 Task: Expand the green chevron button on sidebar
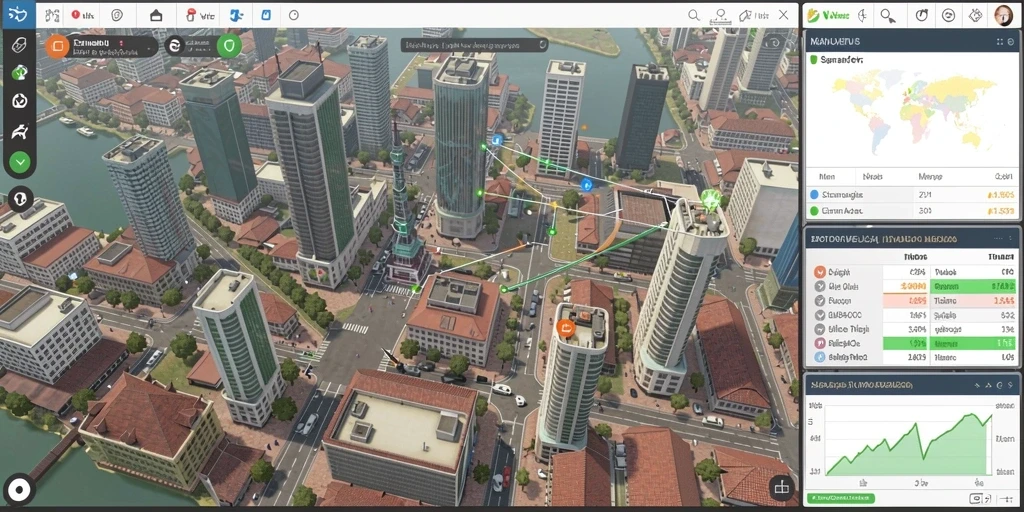(x=20, y=161)
